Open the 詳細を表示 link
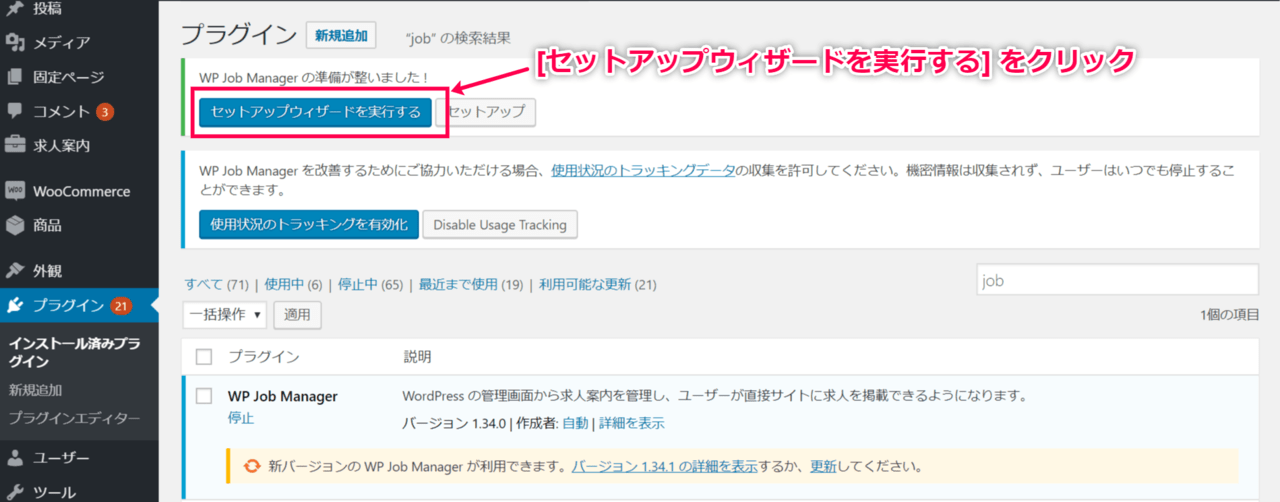The height and width of the screenshot is (502, 1280). pos(631,423)
